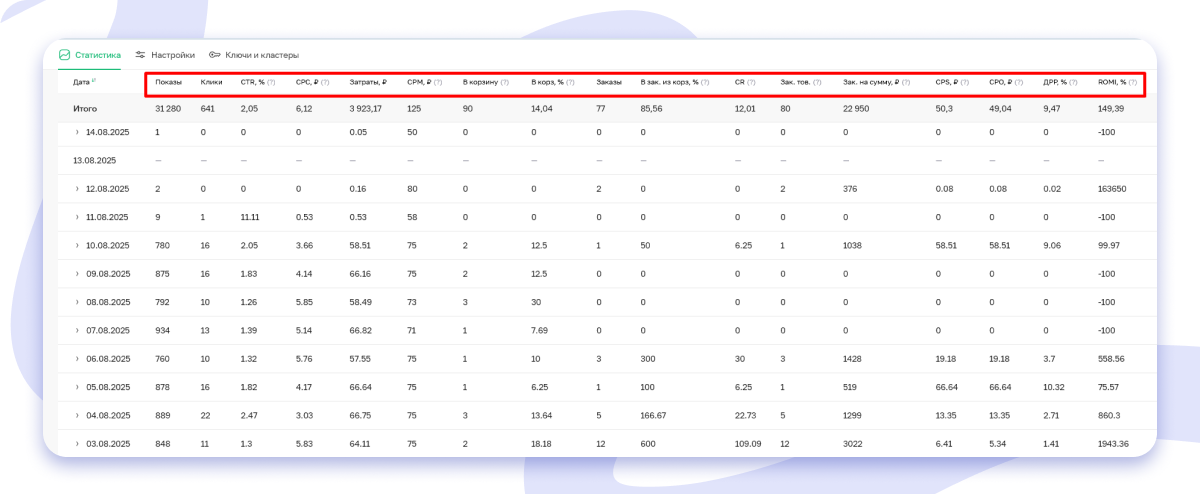
Task: Switch to the Настройки tab
Action: (x=165, y=55)
